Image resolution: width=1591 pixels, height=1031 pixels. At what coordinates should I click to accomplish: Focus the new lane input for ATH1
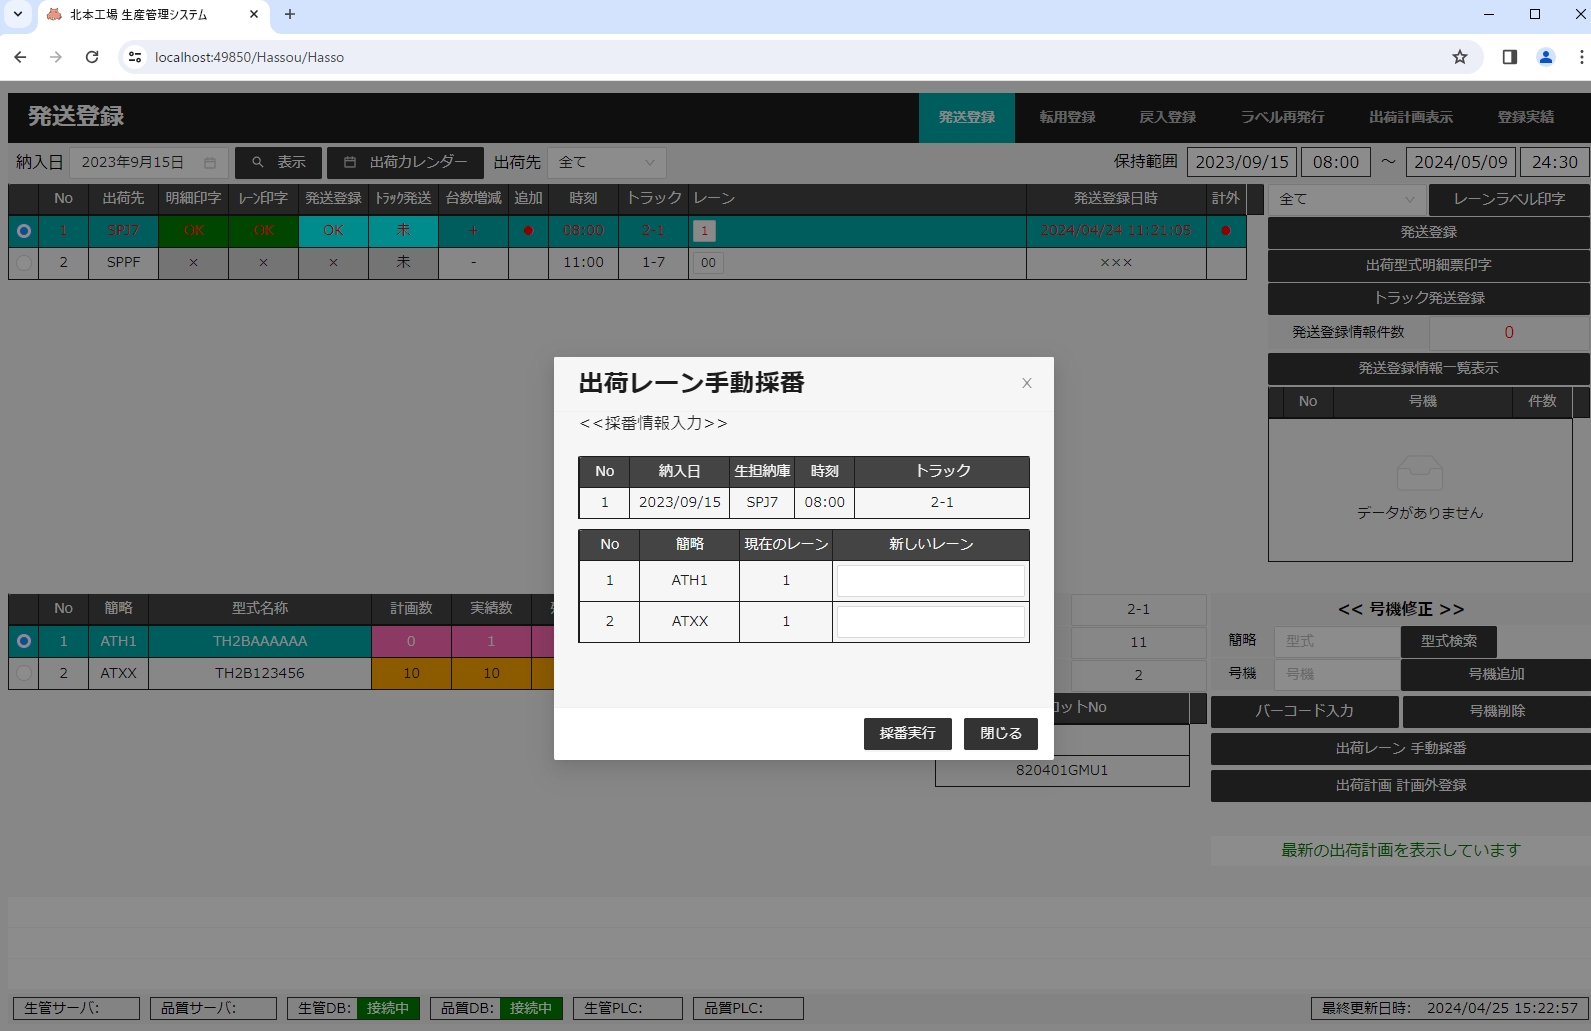point(930,581)
